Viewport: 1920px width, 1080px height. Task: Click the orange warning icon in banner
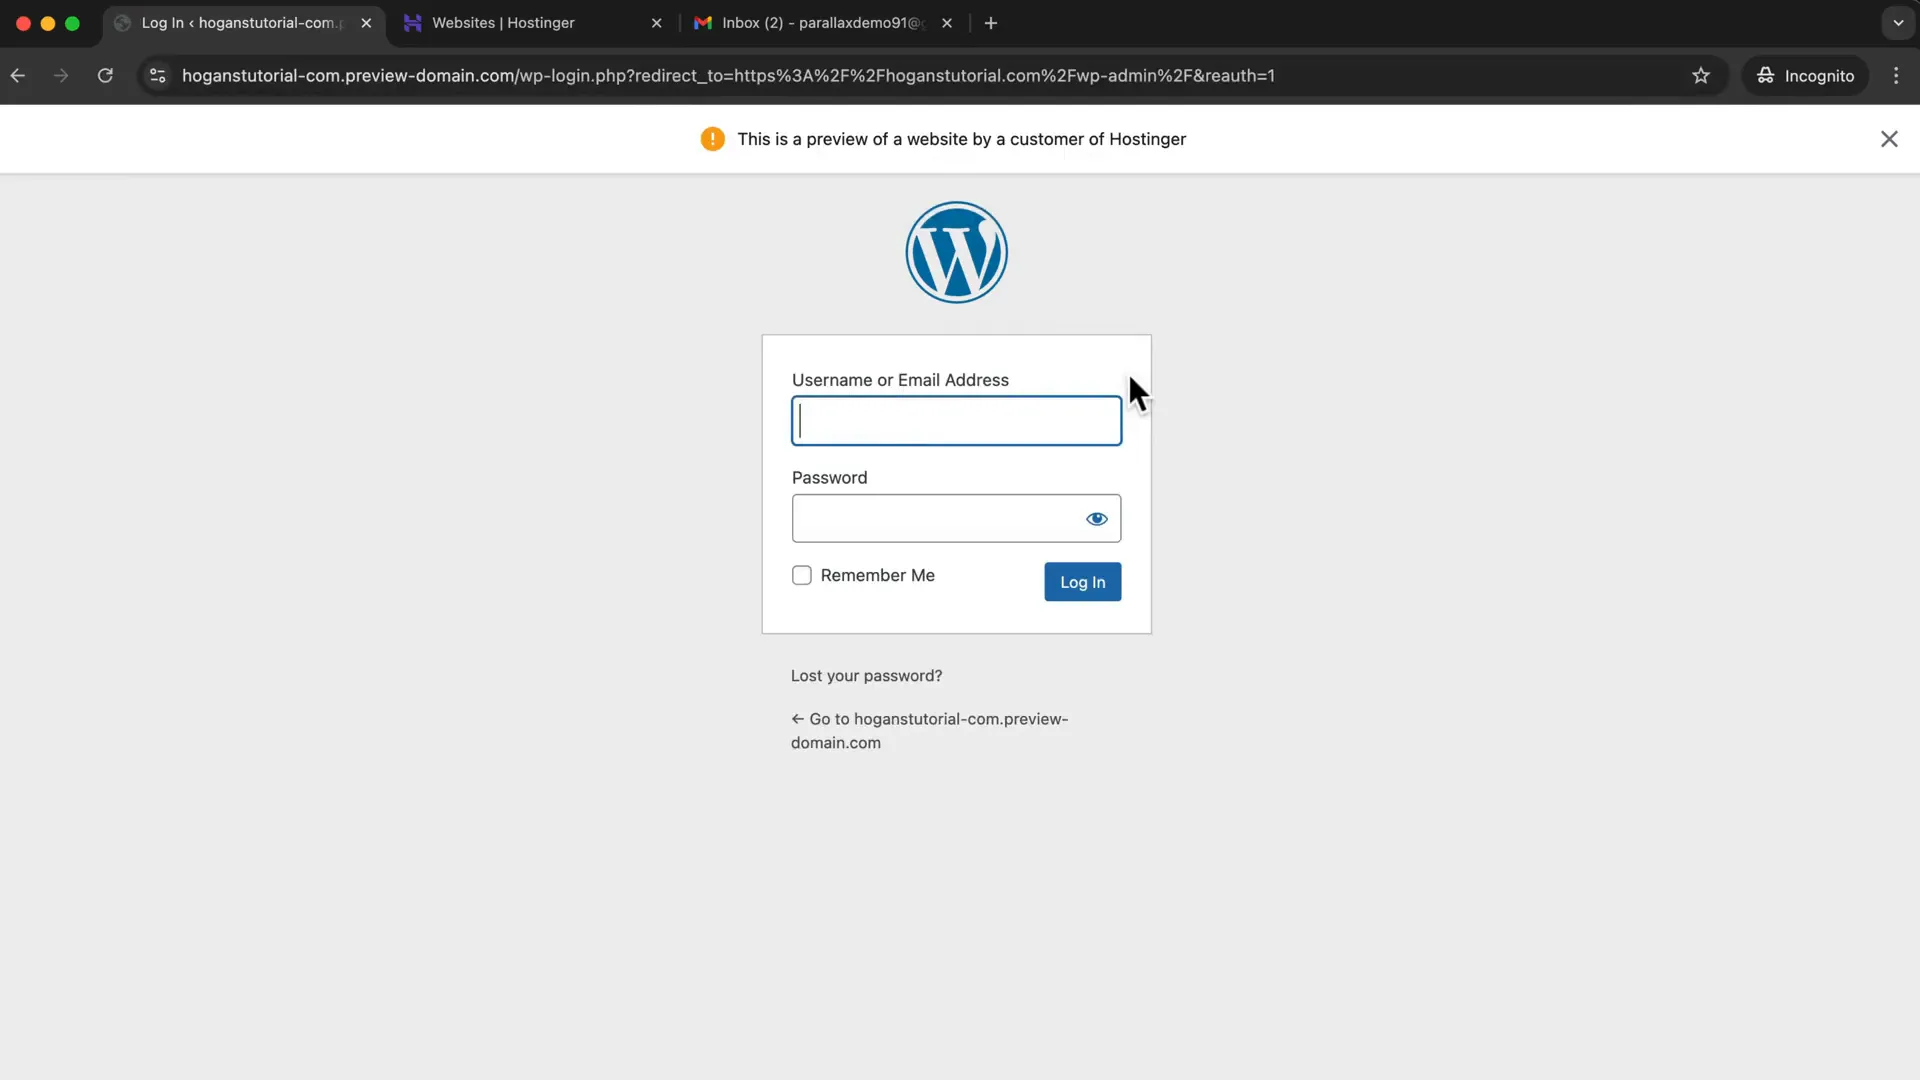point(712,139)
